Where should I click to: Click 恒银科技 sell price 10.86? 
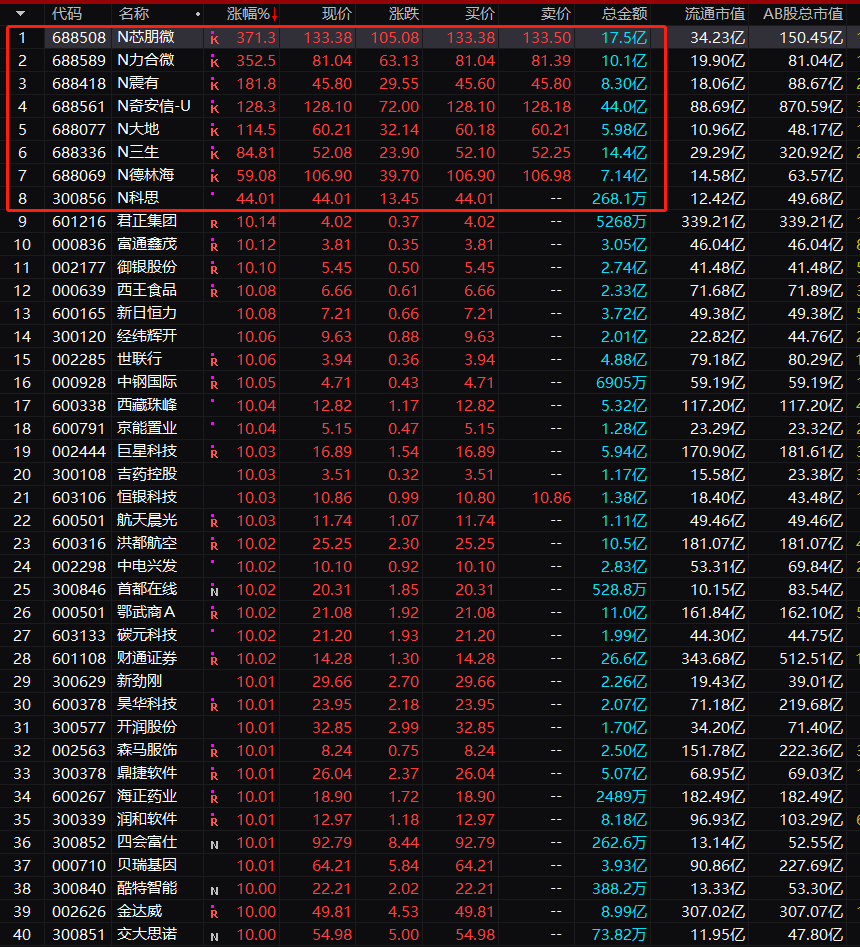point(551,498)
